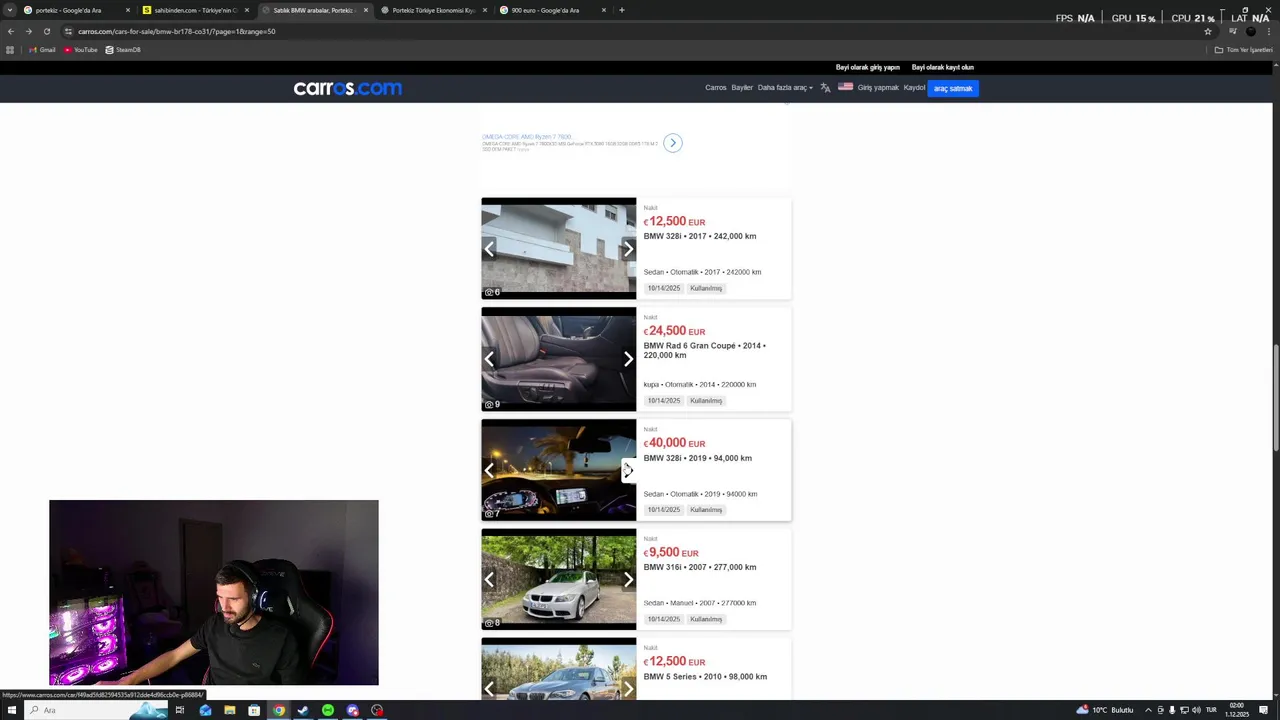This screenshot has width=1280, height=720.
Task: Show next photo of €12,500 BMW 328i
Action: point(628,249)
